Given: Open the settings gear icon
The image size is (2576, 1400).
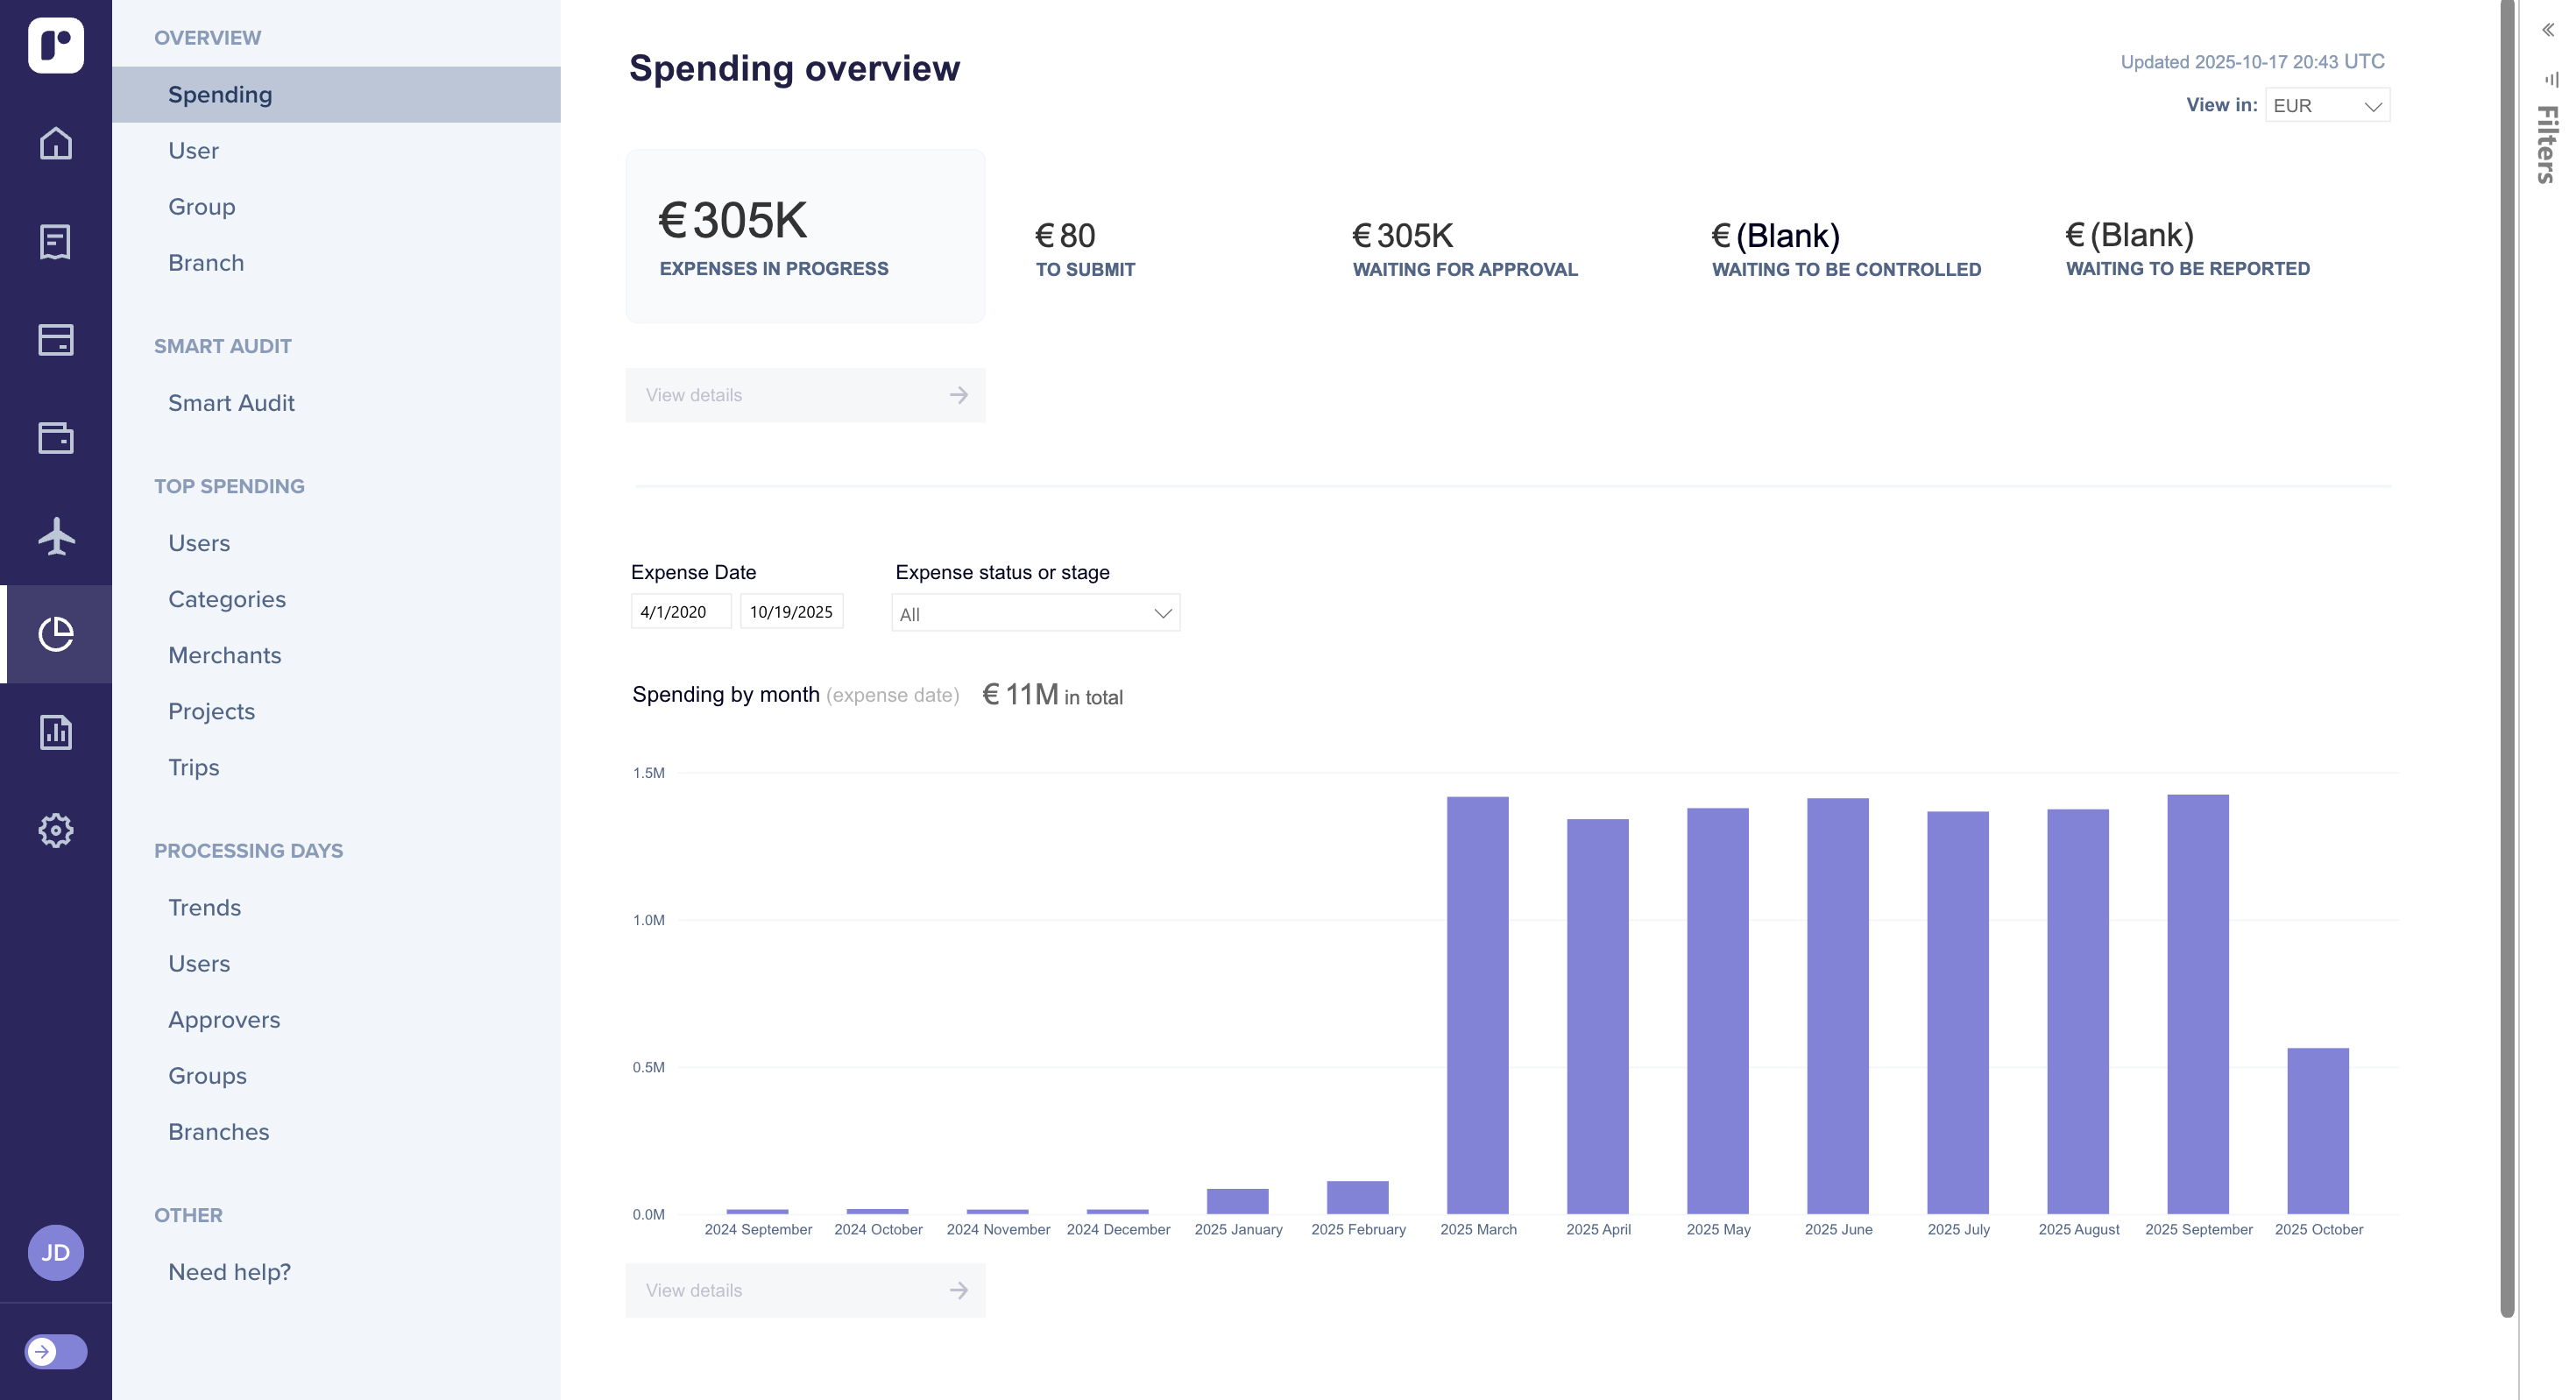Looking at the screenshot, I should click(x=56, y=830).
